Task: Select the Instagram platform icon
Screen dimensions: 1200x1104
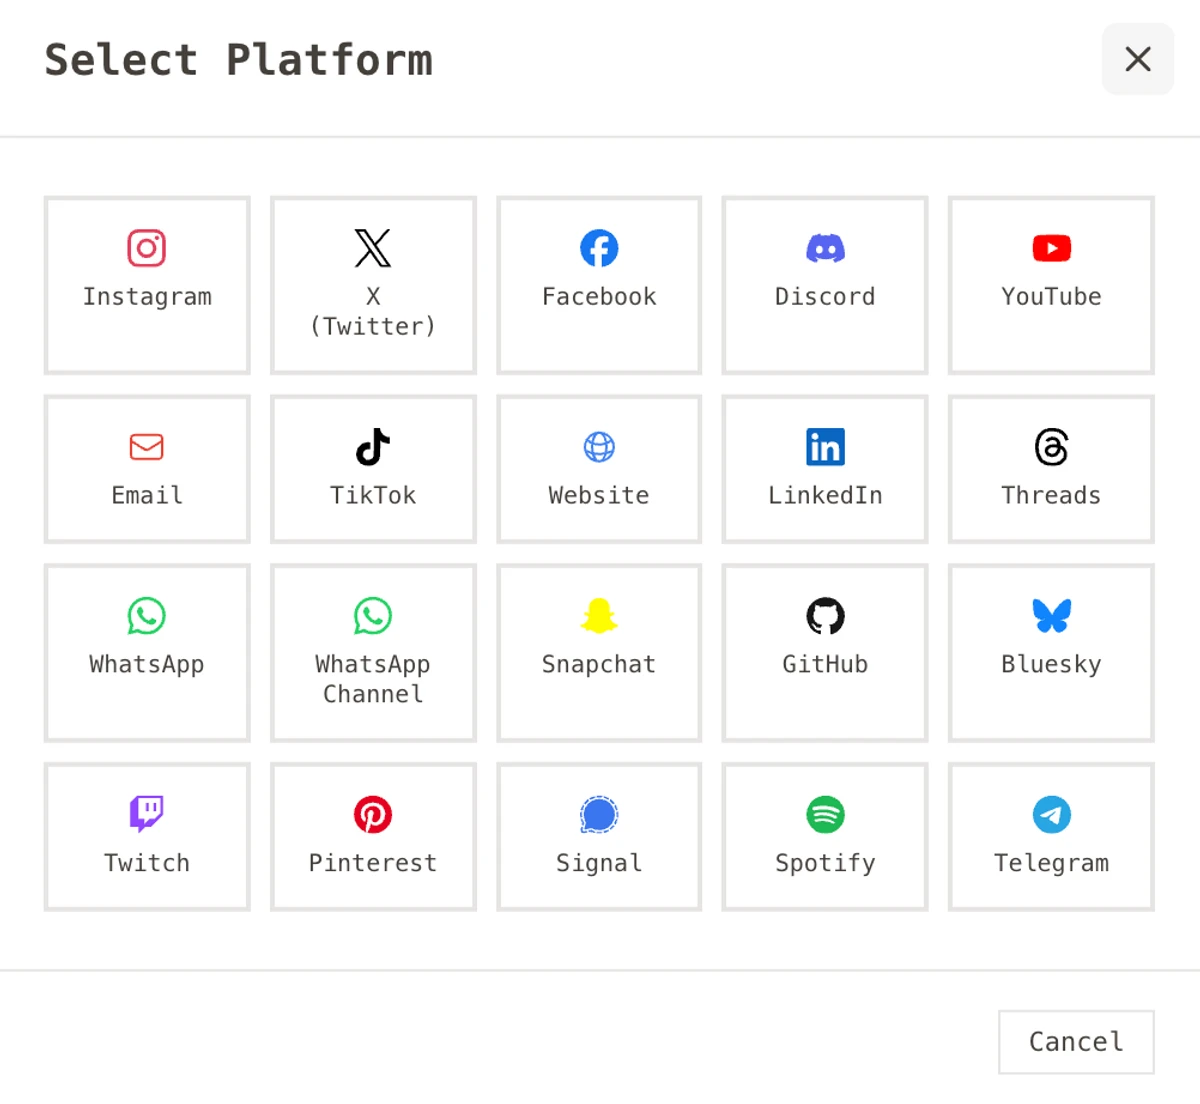Action: click(147, 248)
